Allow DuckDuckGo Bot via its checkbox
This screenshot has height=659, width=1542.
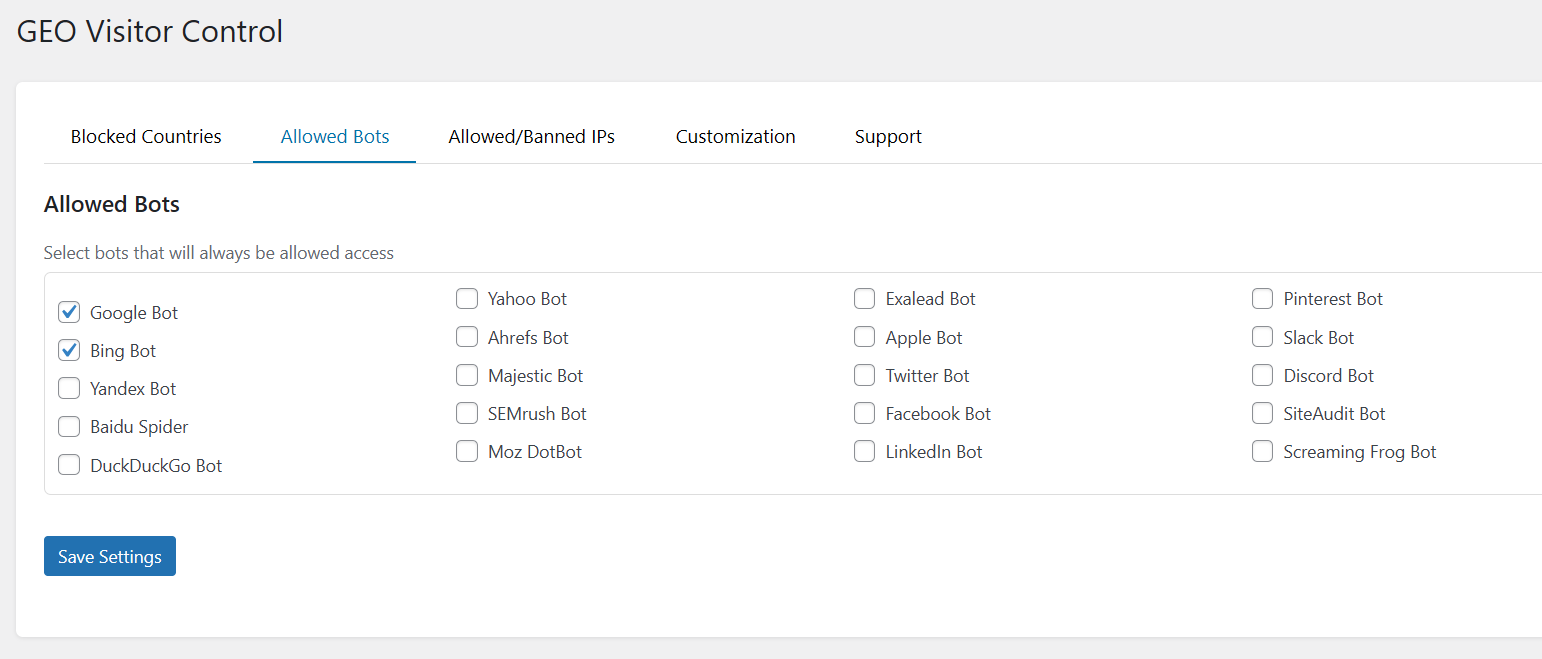[x=69, y=465]
